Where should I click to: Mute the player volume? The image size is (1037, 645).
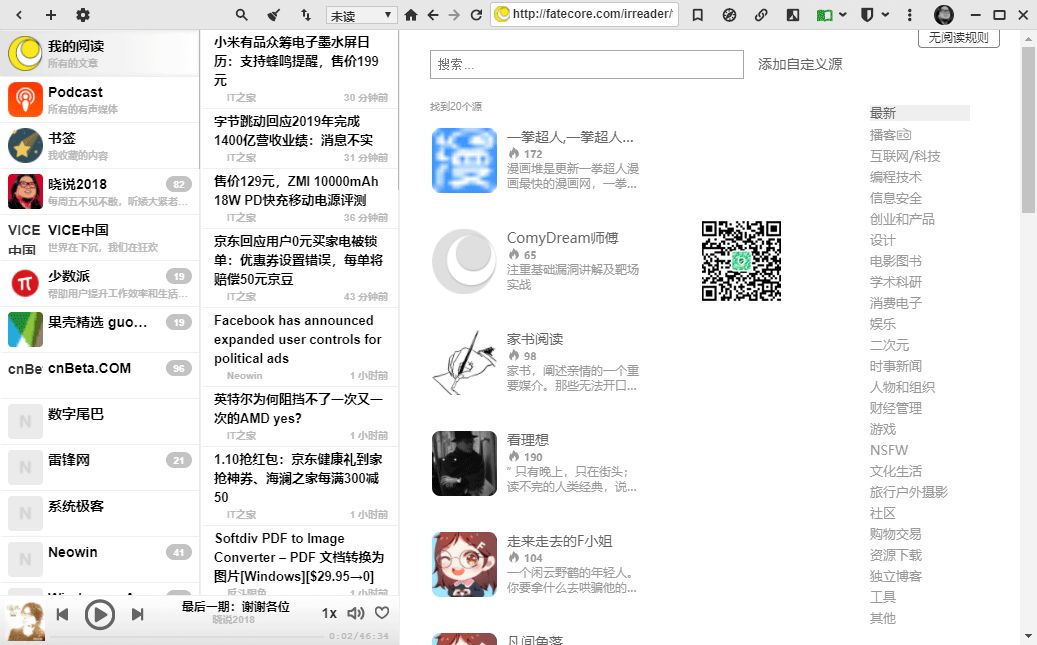coord(356,613)
